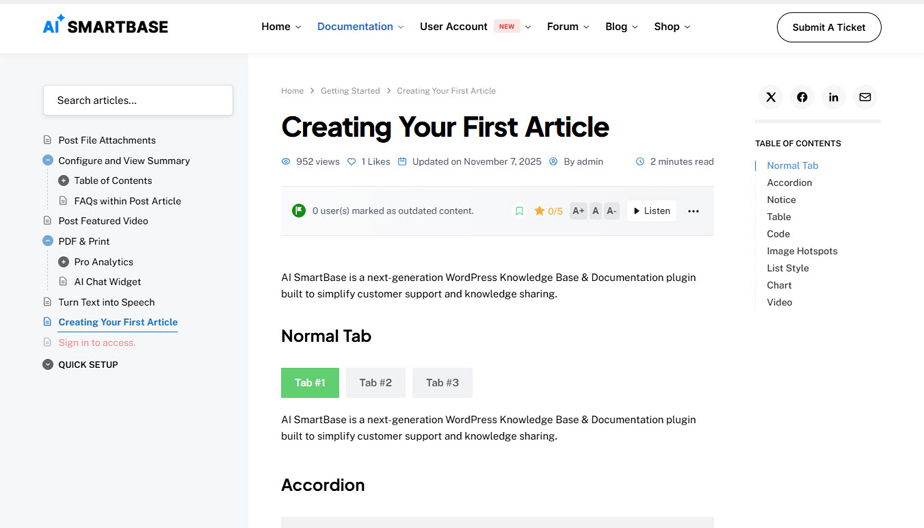924x528 pixels.
Task: Share the article on Facebook
Action: pos(802,97)
